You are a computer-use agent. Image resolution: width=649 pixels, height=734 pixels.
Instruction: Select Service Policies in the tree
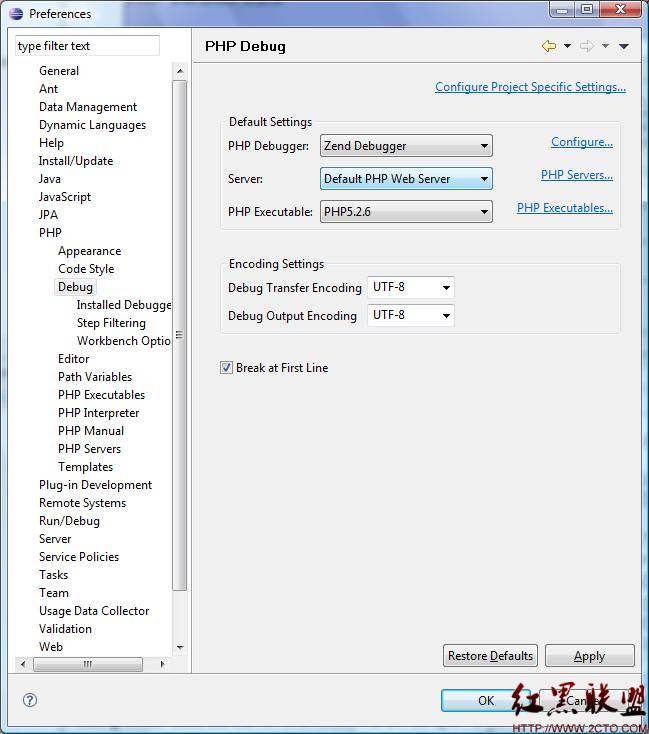point(79,557)
